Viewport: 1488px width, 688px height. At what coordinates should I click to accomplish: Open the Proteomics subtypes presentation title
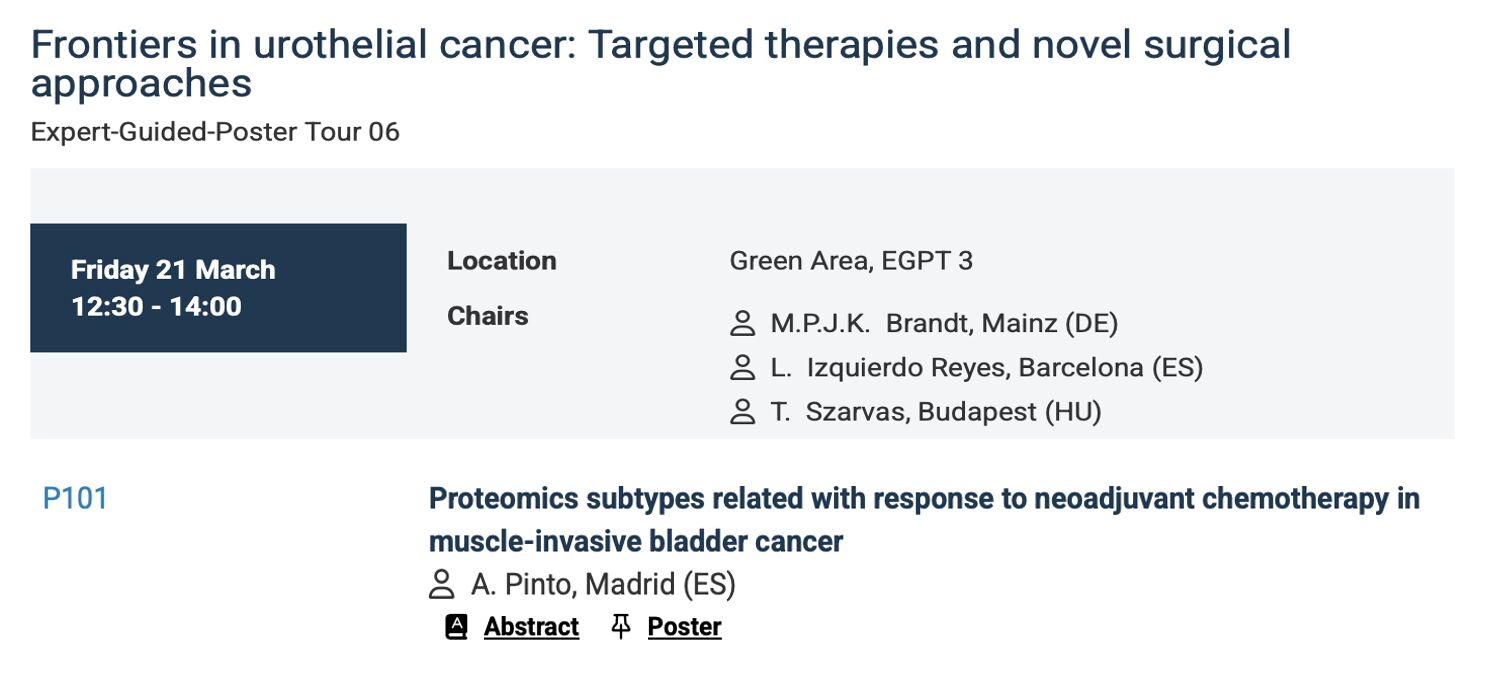click(924, 520)
